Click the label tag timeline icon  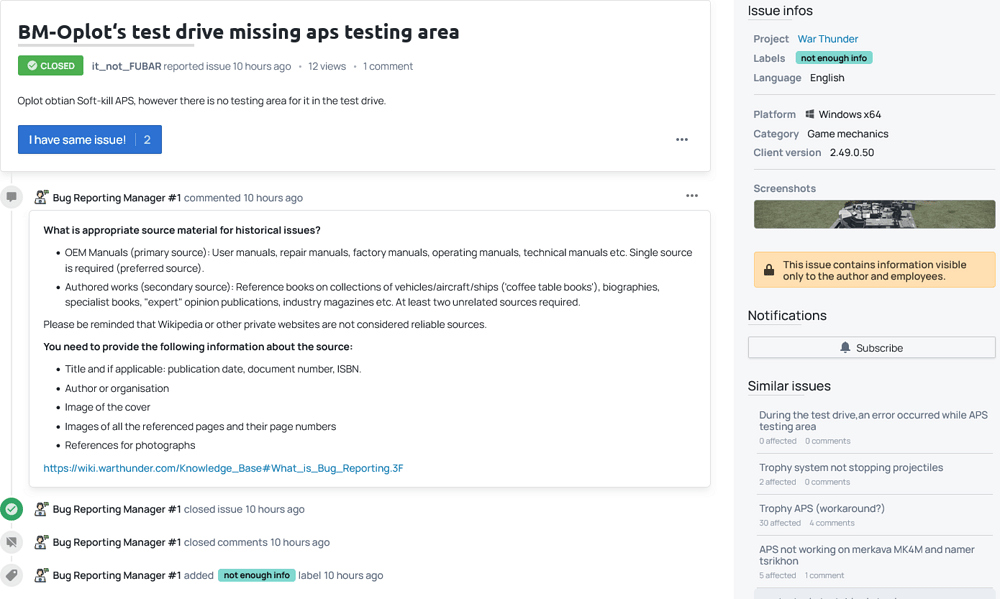coord(12,575)
